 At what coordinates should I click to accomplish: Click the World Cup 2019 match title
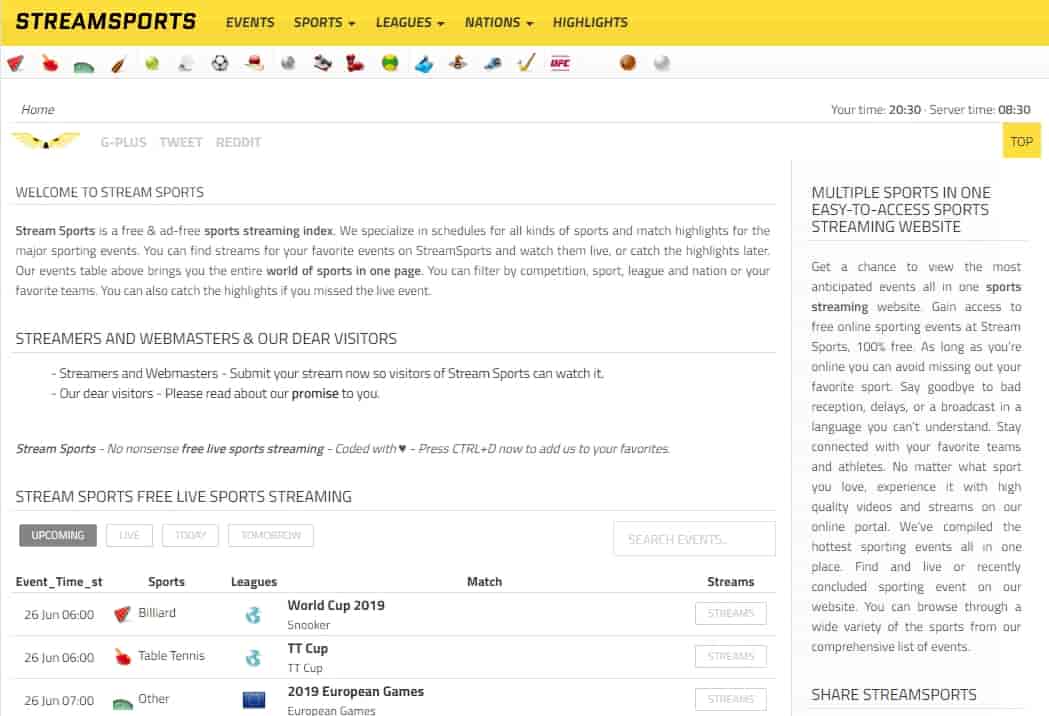click(336, 605)
